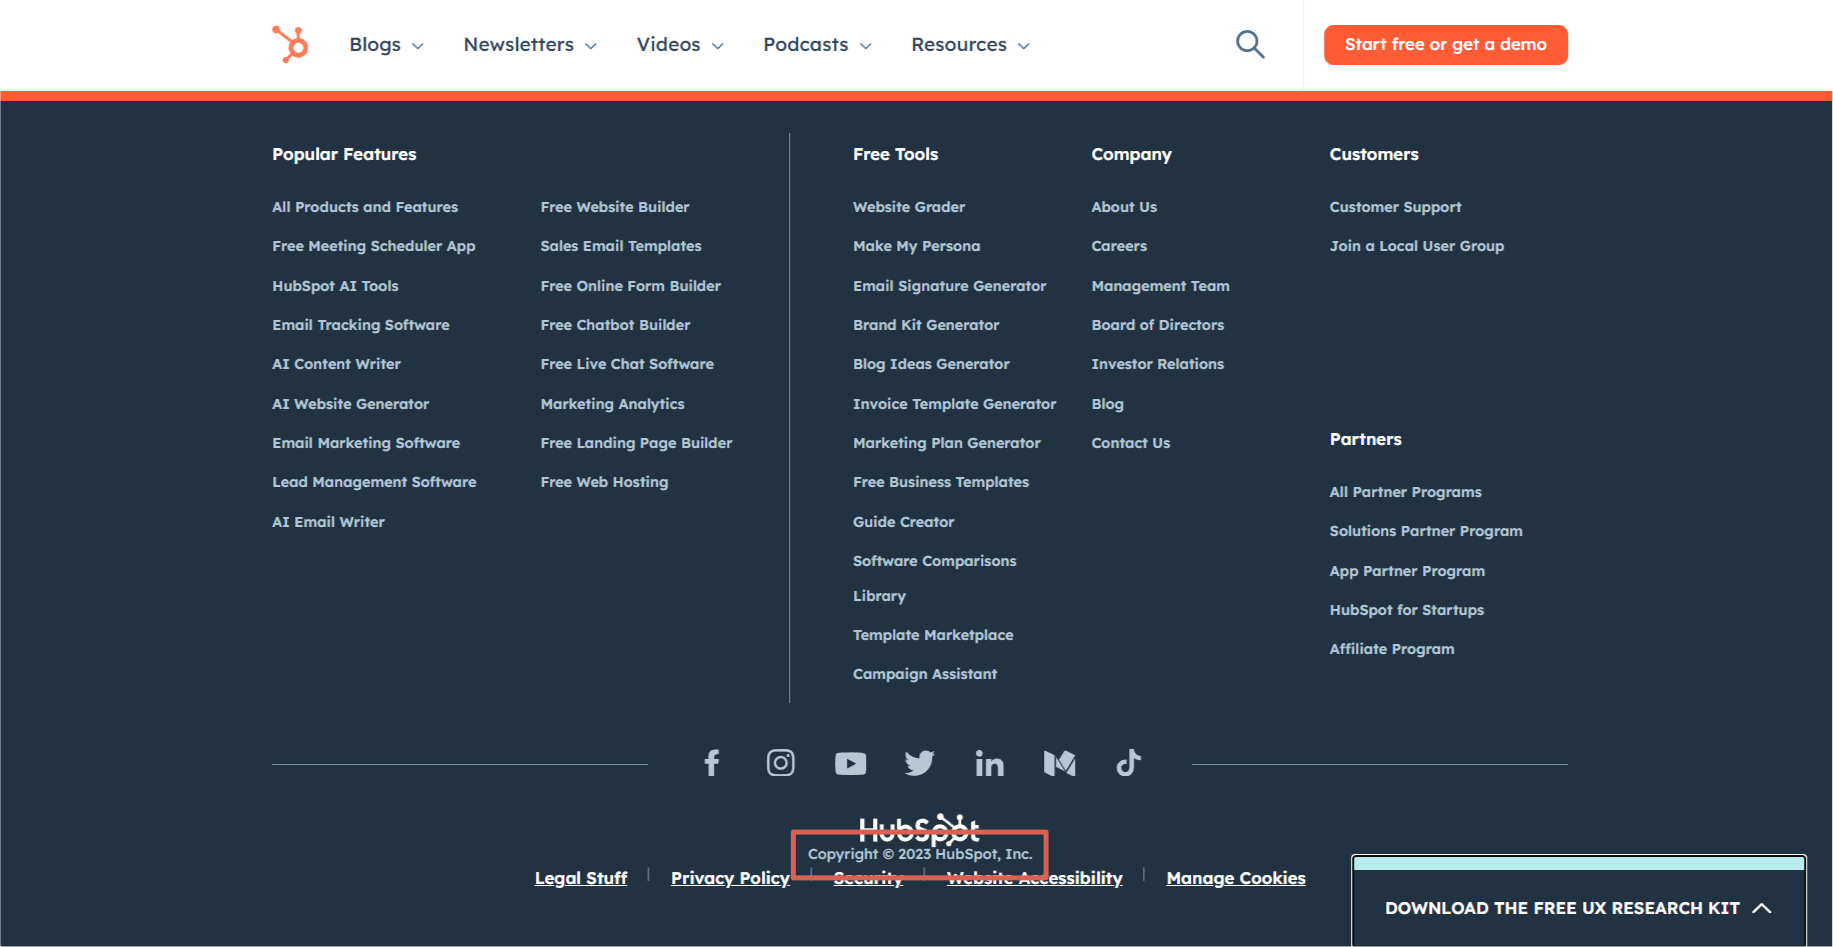
Task: Click the LinkedIn icon
Action: (x=989, y=764)
